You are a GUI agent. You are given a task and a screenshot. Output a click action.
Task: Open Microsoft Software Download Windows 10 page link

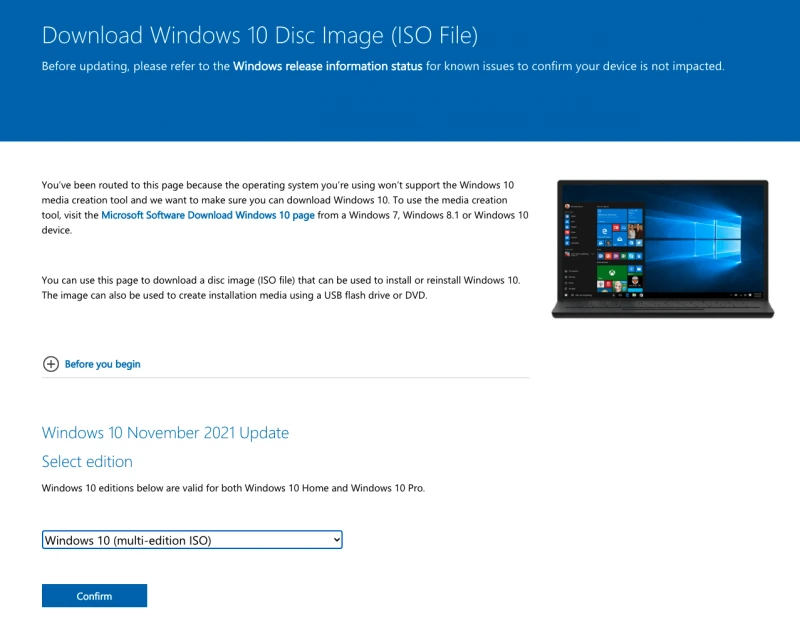coord(208,215)
